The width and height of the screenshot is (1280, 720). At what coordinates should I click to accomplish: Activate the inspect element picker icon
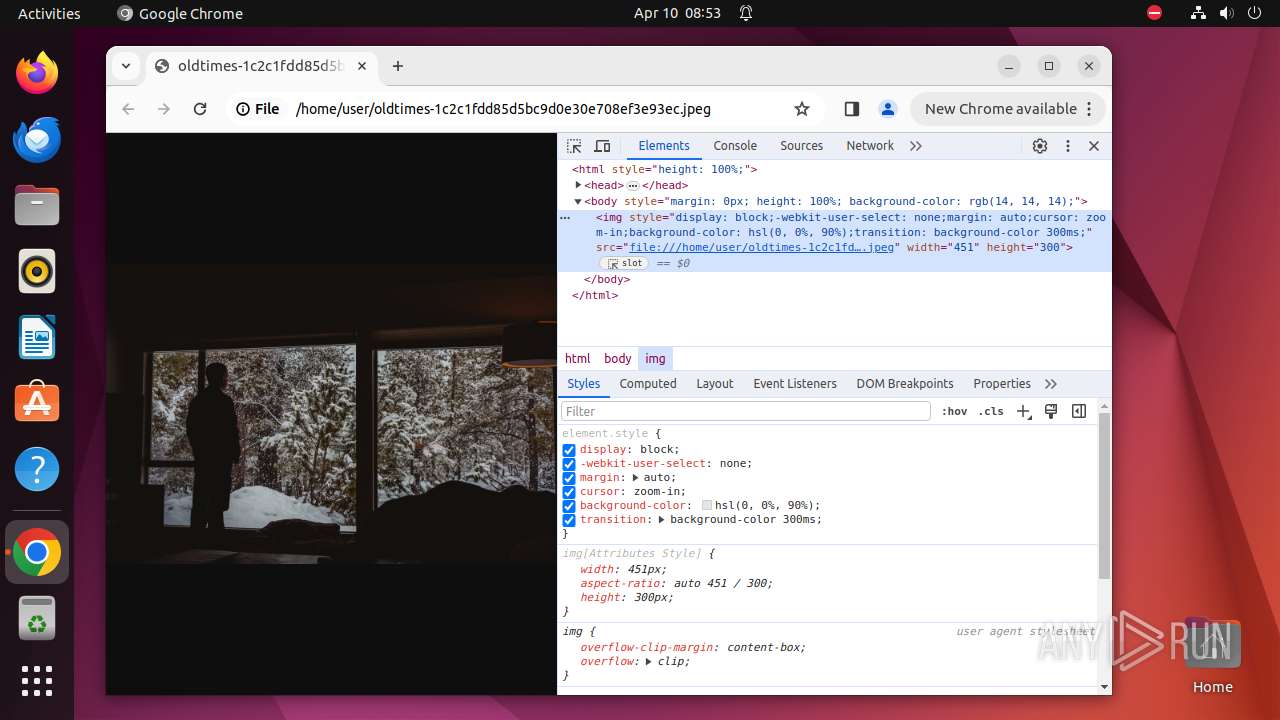pyautogui.click(x=574, y=146)
